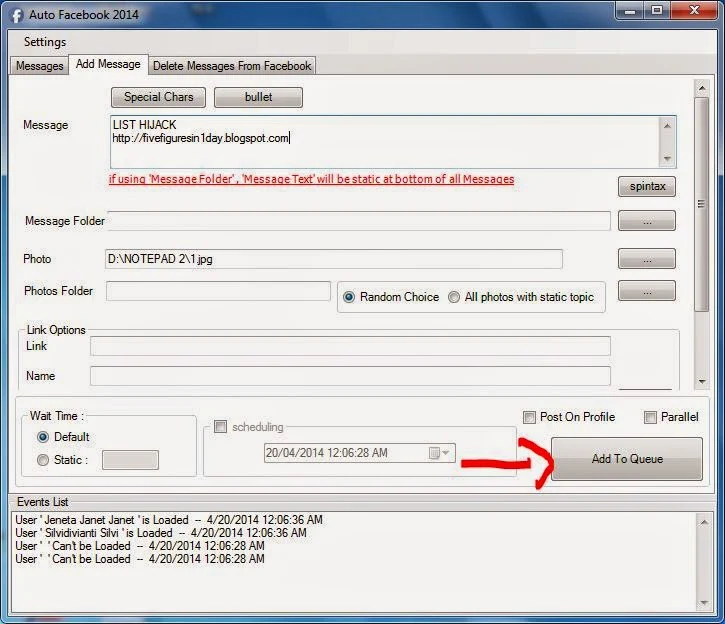Click the scheduling date-time field
725x624 pixels.
[x=360, y=453]
